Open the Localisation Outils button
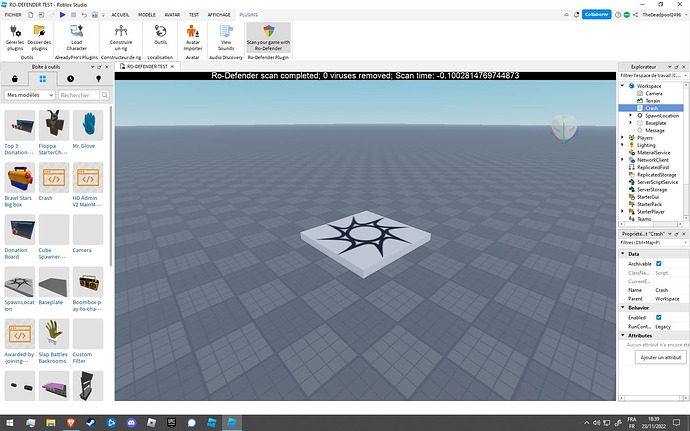690x431 pixels. tap(160, 35)
